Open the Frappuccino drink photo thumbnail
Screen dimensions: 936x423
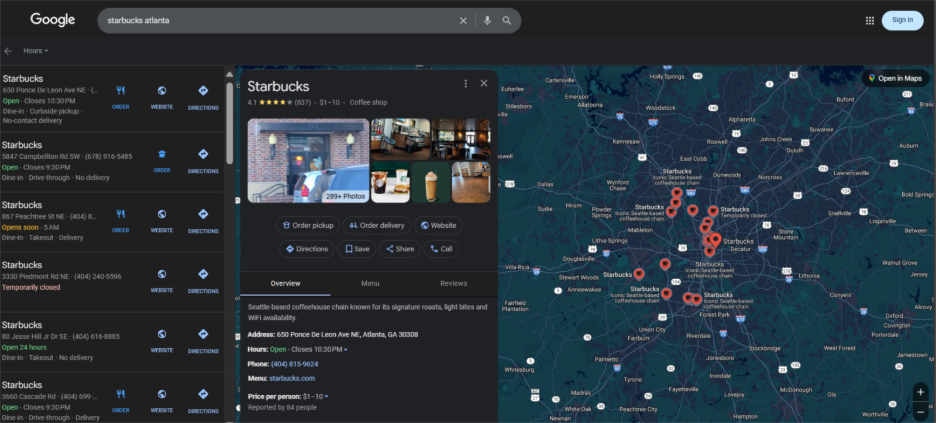(x=431, y=183)
